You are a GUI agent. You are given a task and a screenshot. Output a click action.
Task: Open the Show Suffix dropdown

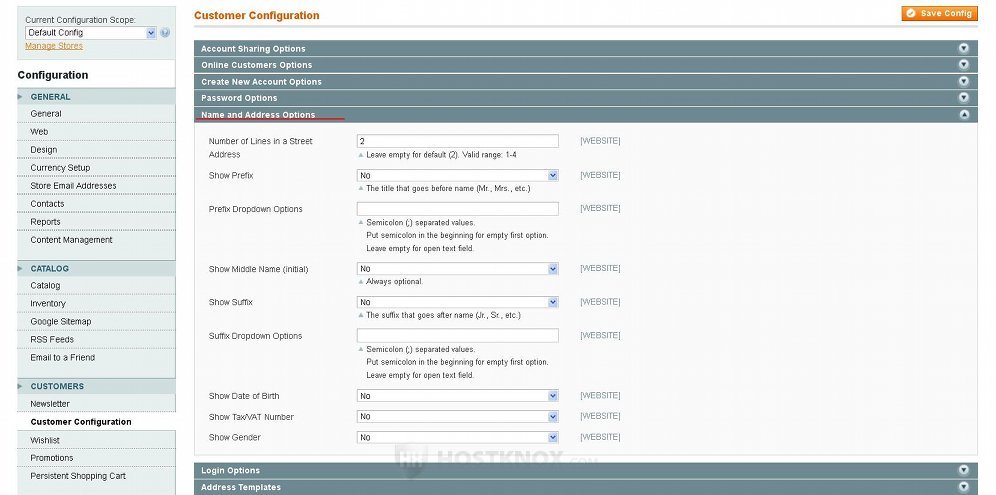pyautogui.click(x=457, y=302)
